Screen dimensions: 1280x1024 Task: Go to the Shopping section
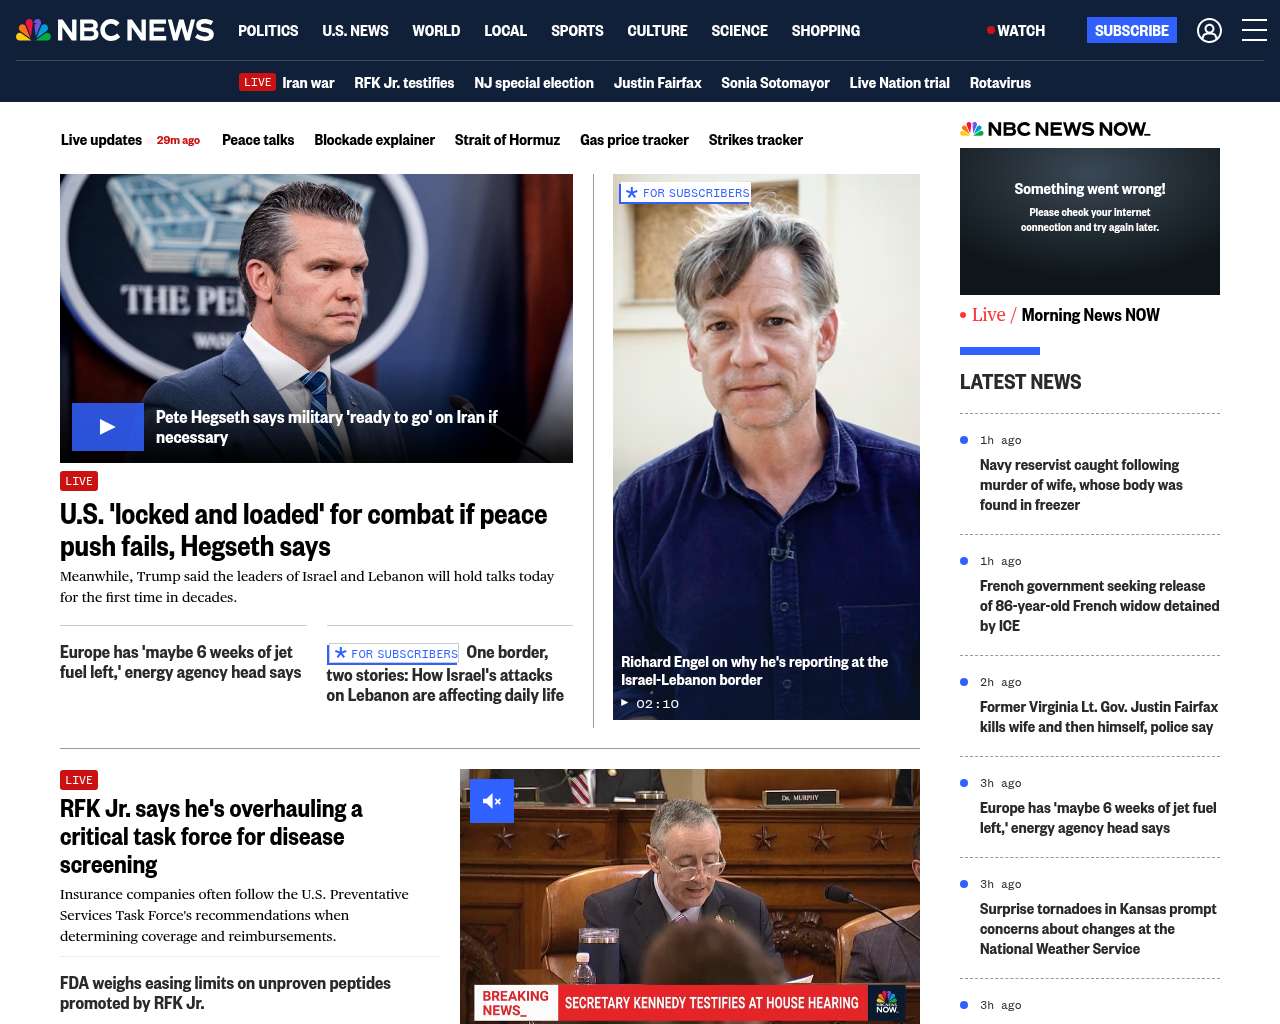(x=825, y=31)
